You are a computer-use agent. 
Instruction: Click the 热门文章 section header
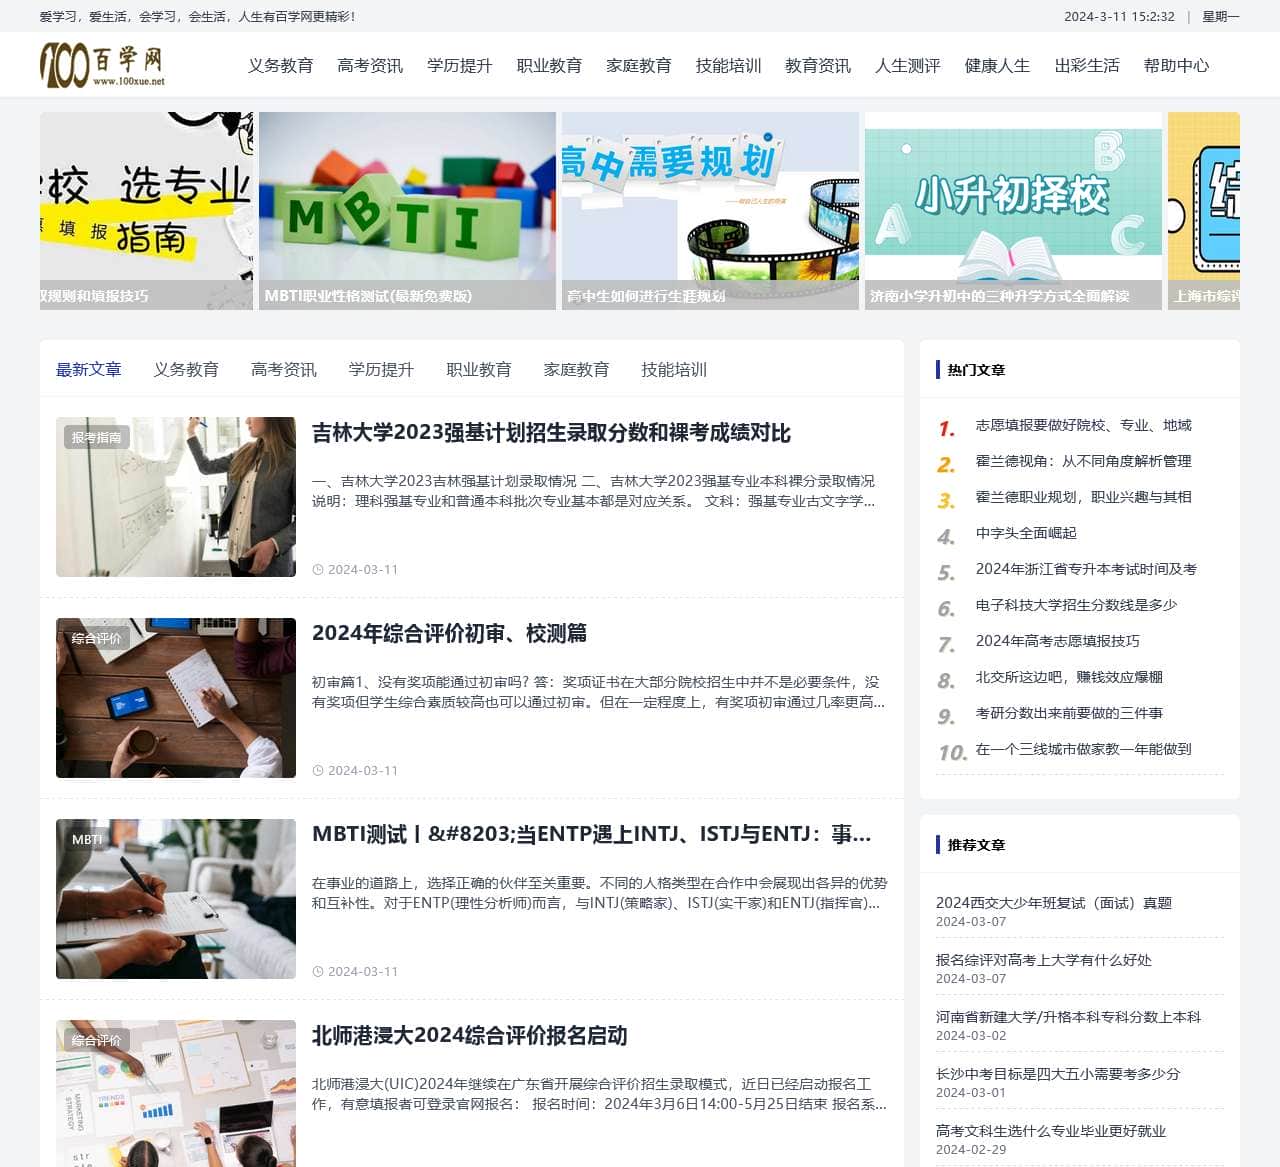point(976,369)
